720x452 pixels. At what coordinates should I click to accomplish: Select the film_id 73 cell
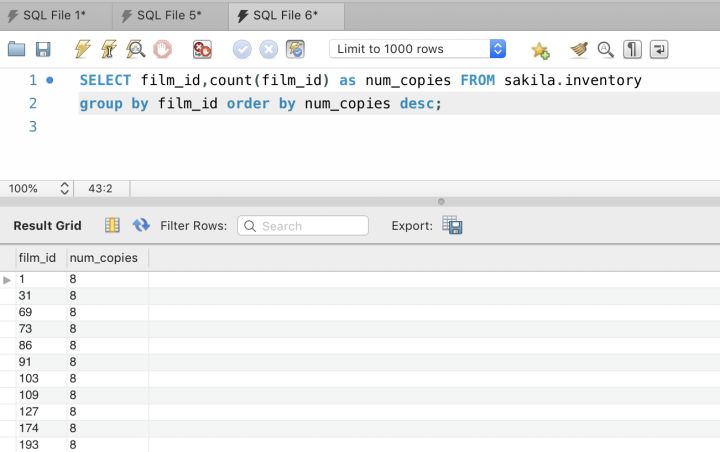pyautogui.click(x=41, y=328)
